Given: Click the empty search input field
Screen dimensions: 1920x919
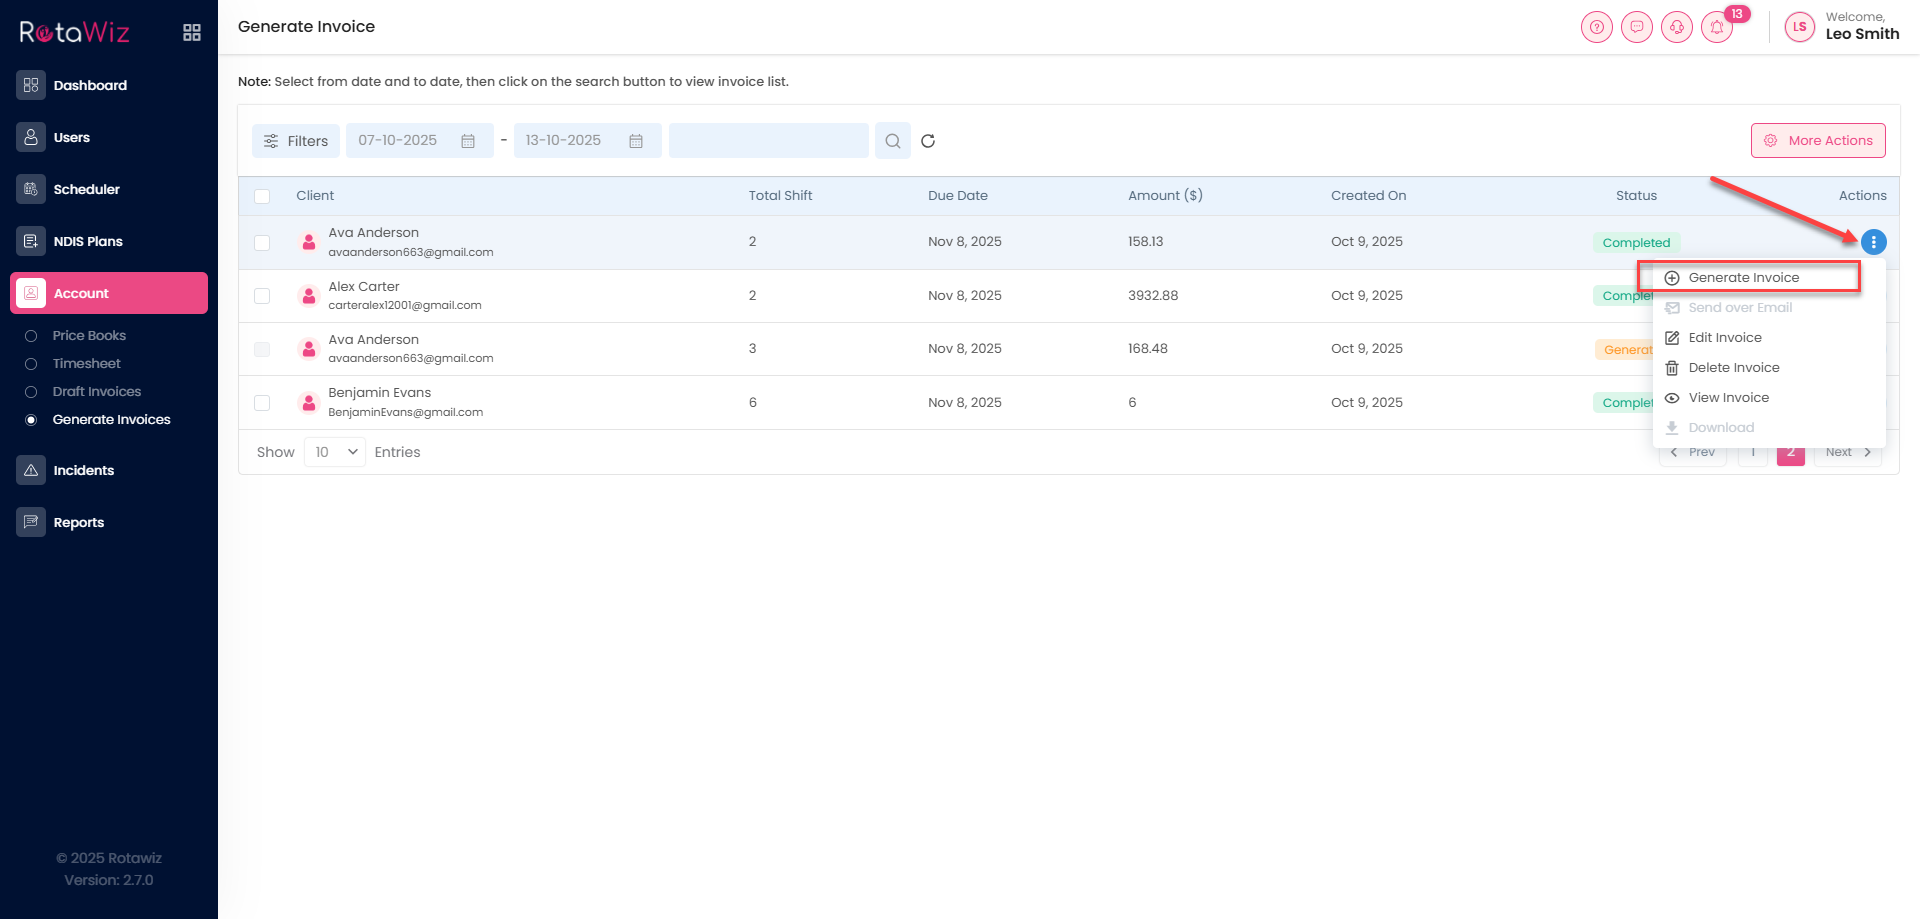Looking at the screenshot, I should [768, 141].
